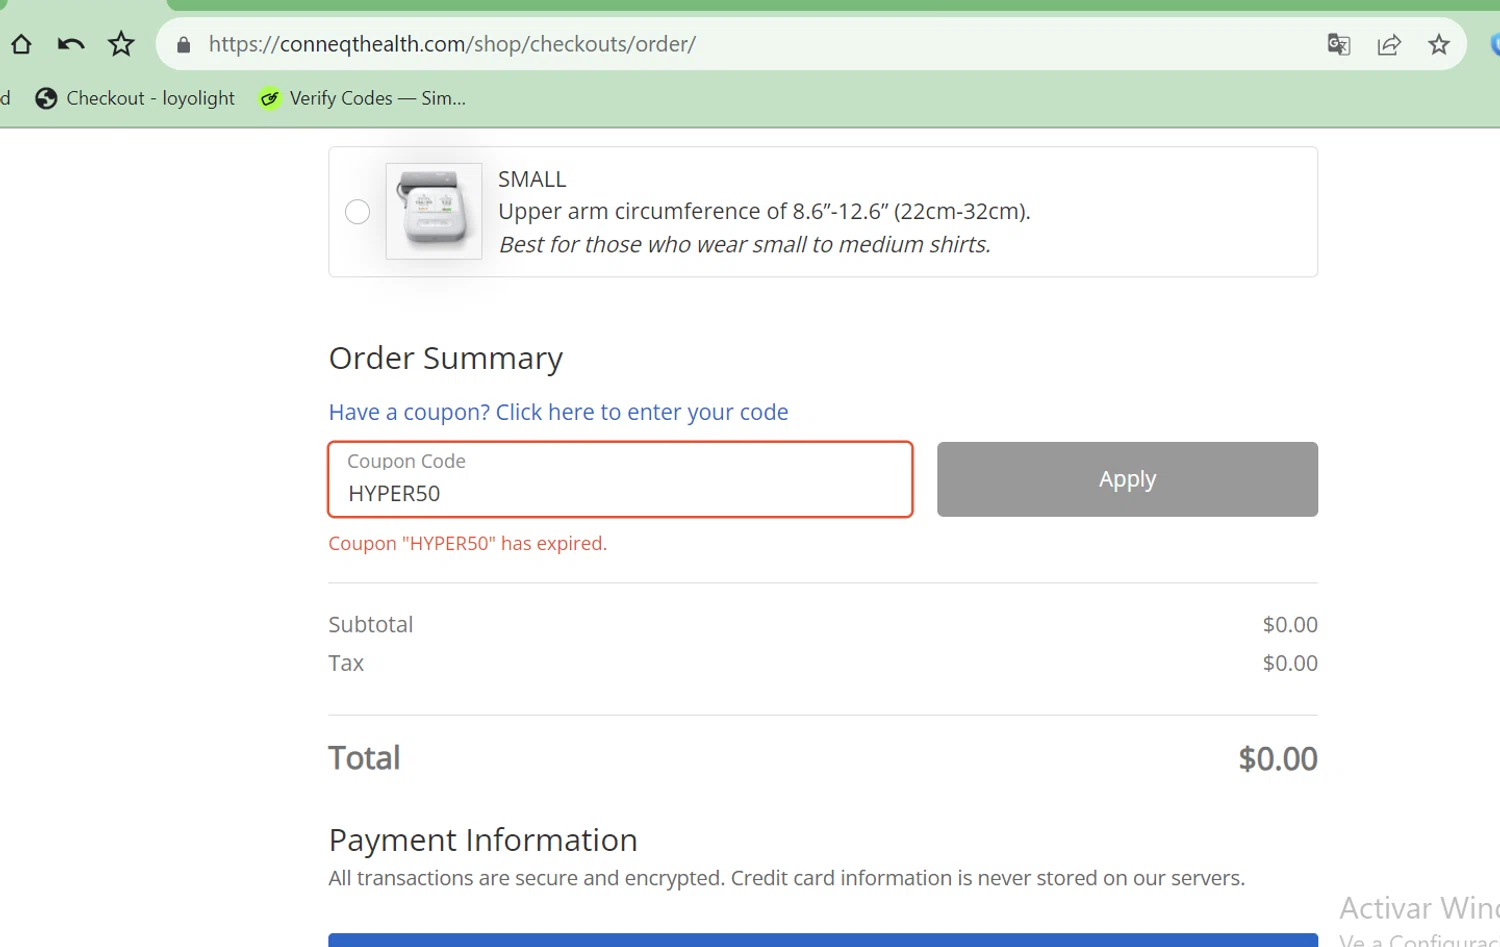Focus the Coupon Code field
The height and width of the screenshot is (947, 1500).
click(620, 479)
